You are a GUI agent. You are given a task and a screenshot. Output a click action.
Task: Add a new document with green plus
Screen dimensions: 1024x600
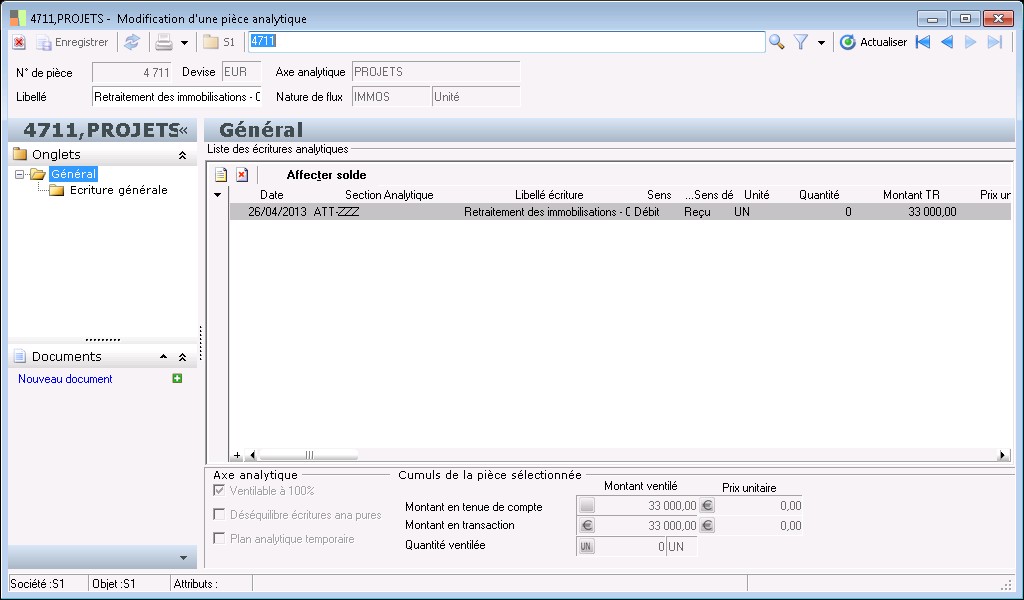click(177, 379)
